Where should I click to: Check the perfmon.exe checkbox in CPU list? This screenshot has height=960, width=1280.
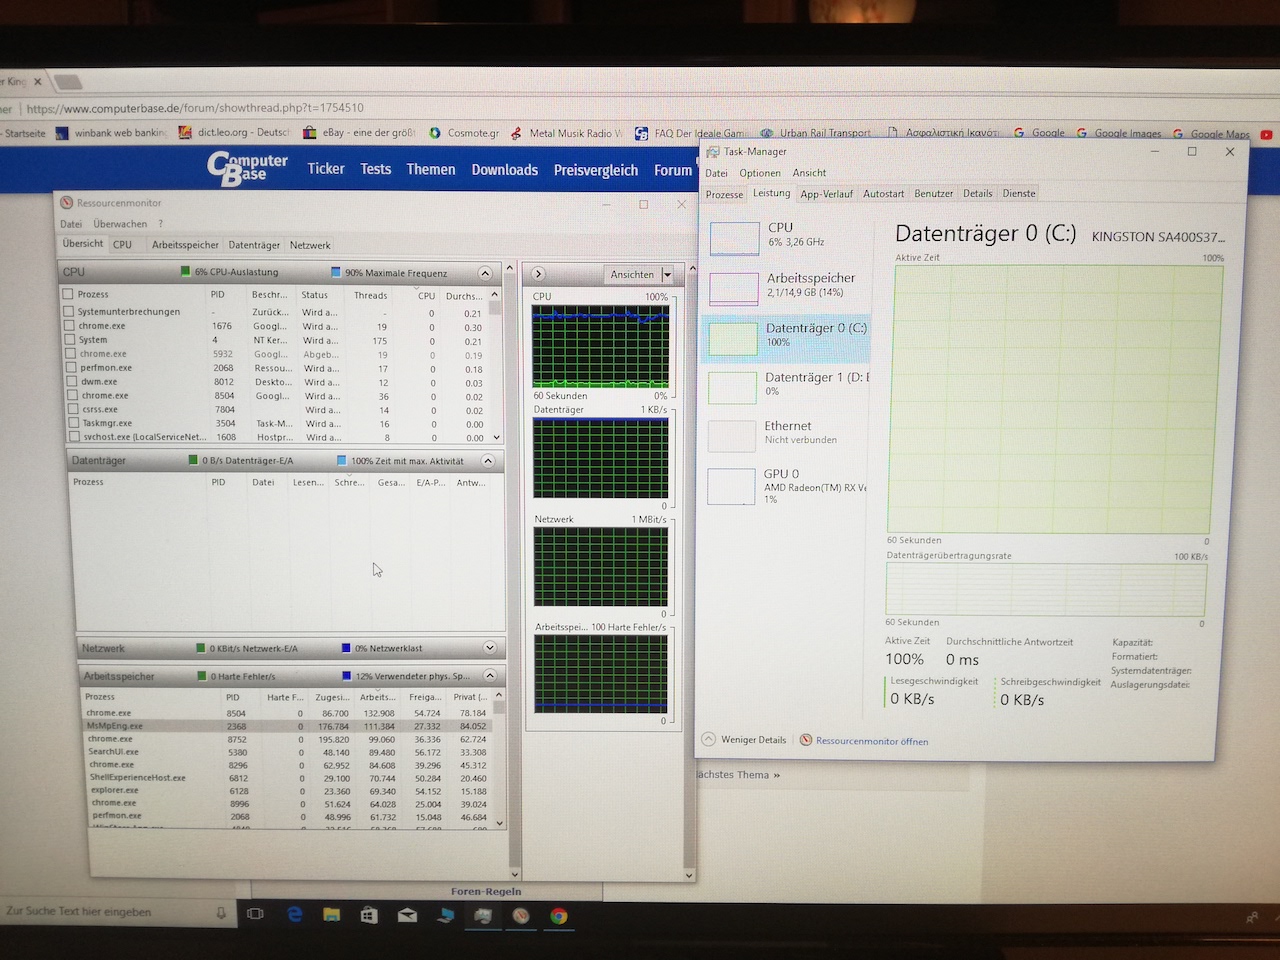pyautogui.click(x=71, y=368)
